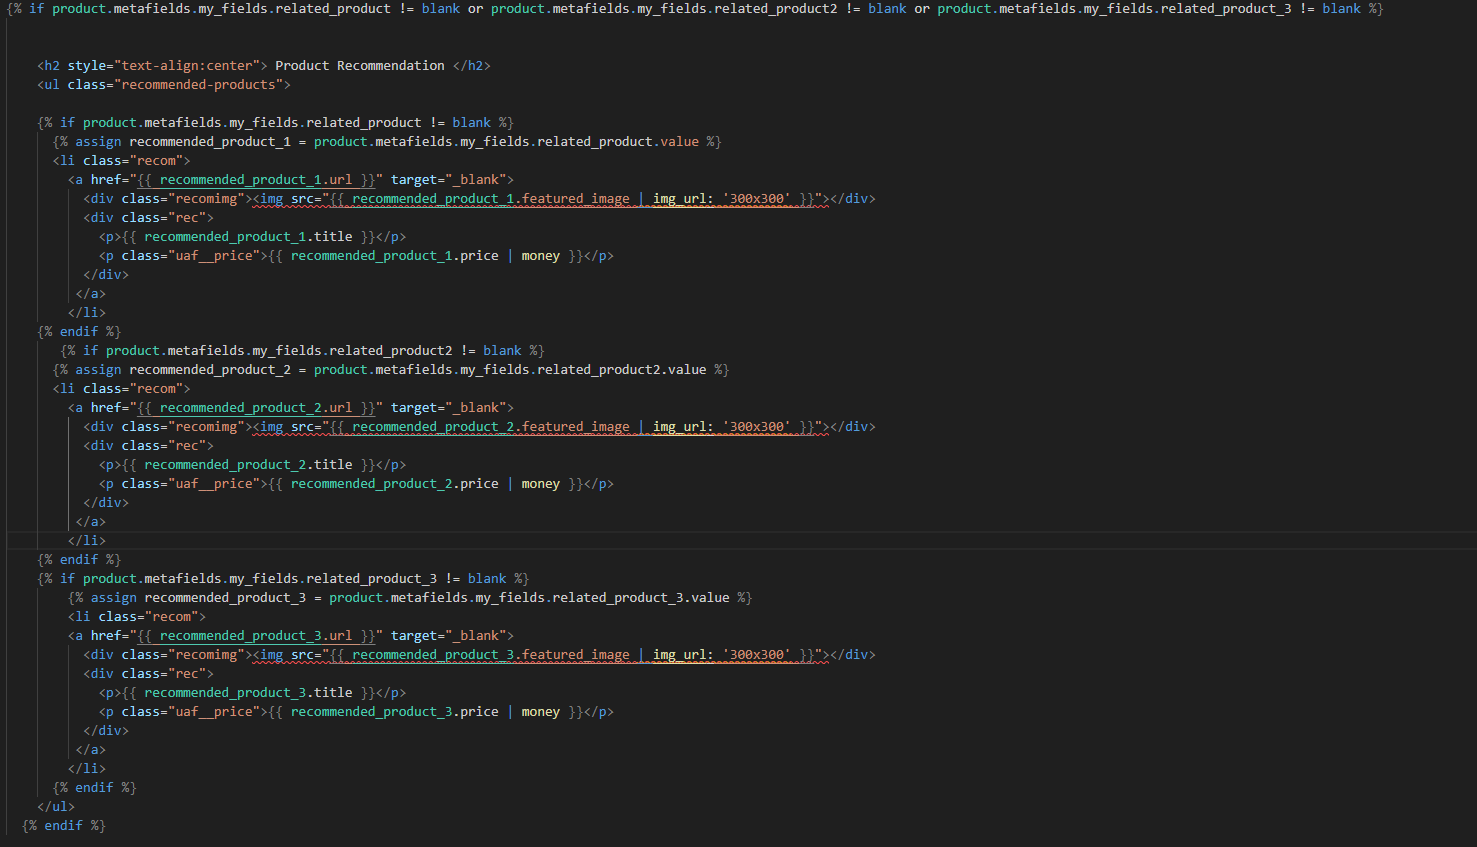Click 'recommended_product_2' in the second assign statement
Viewport: 1477px width, 847px height.
[209, 370]
